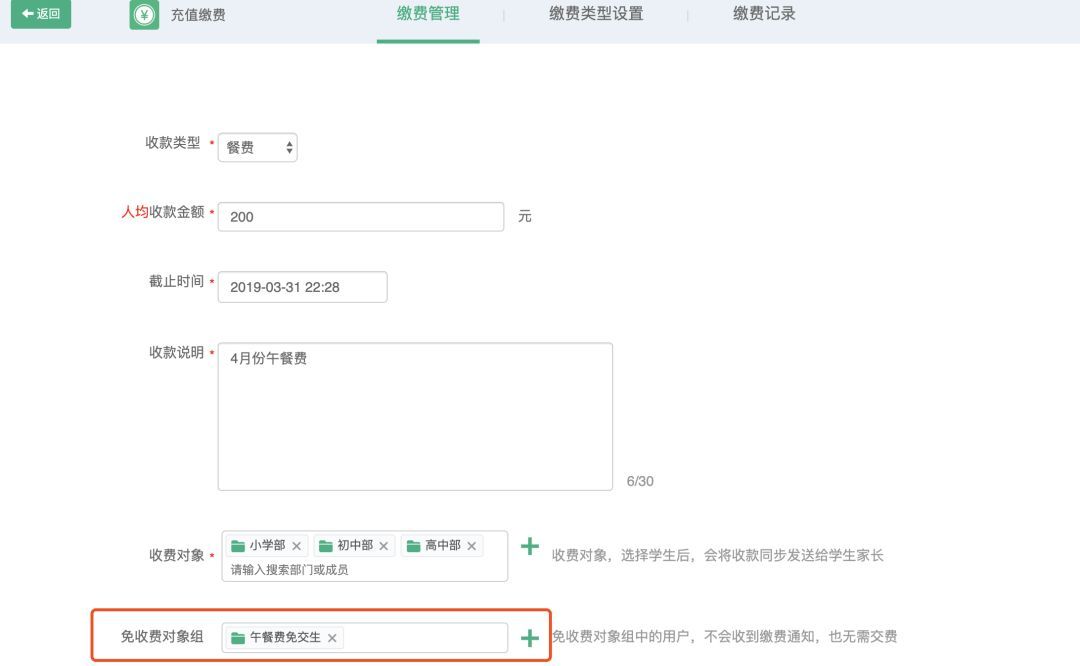This screenshot has width=1080, height=666.
Task: Click the green yuan 充值缴费 icon
Action: (x=144, y=14)
